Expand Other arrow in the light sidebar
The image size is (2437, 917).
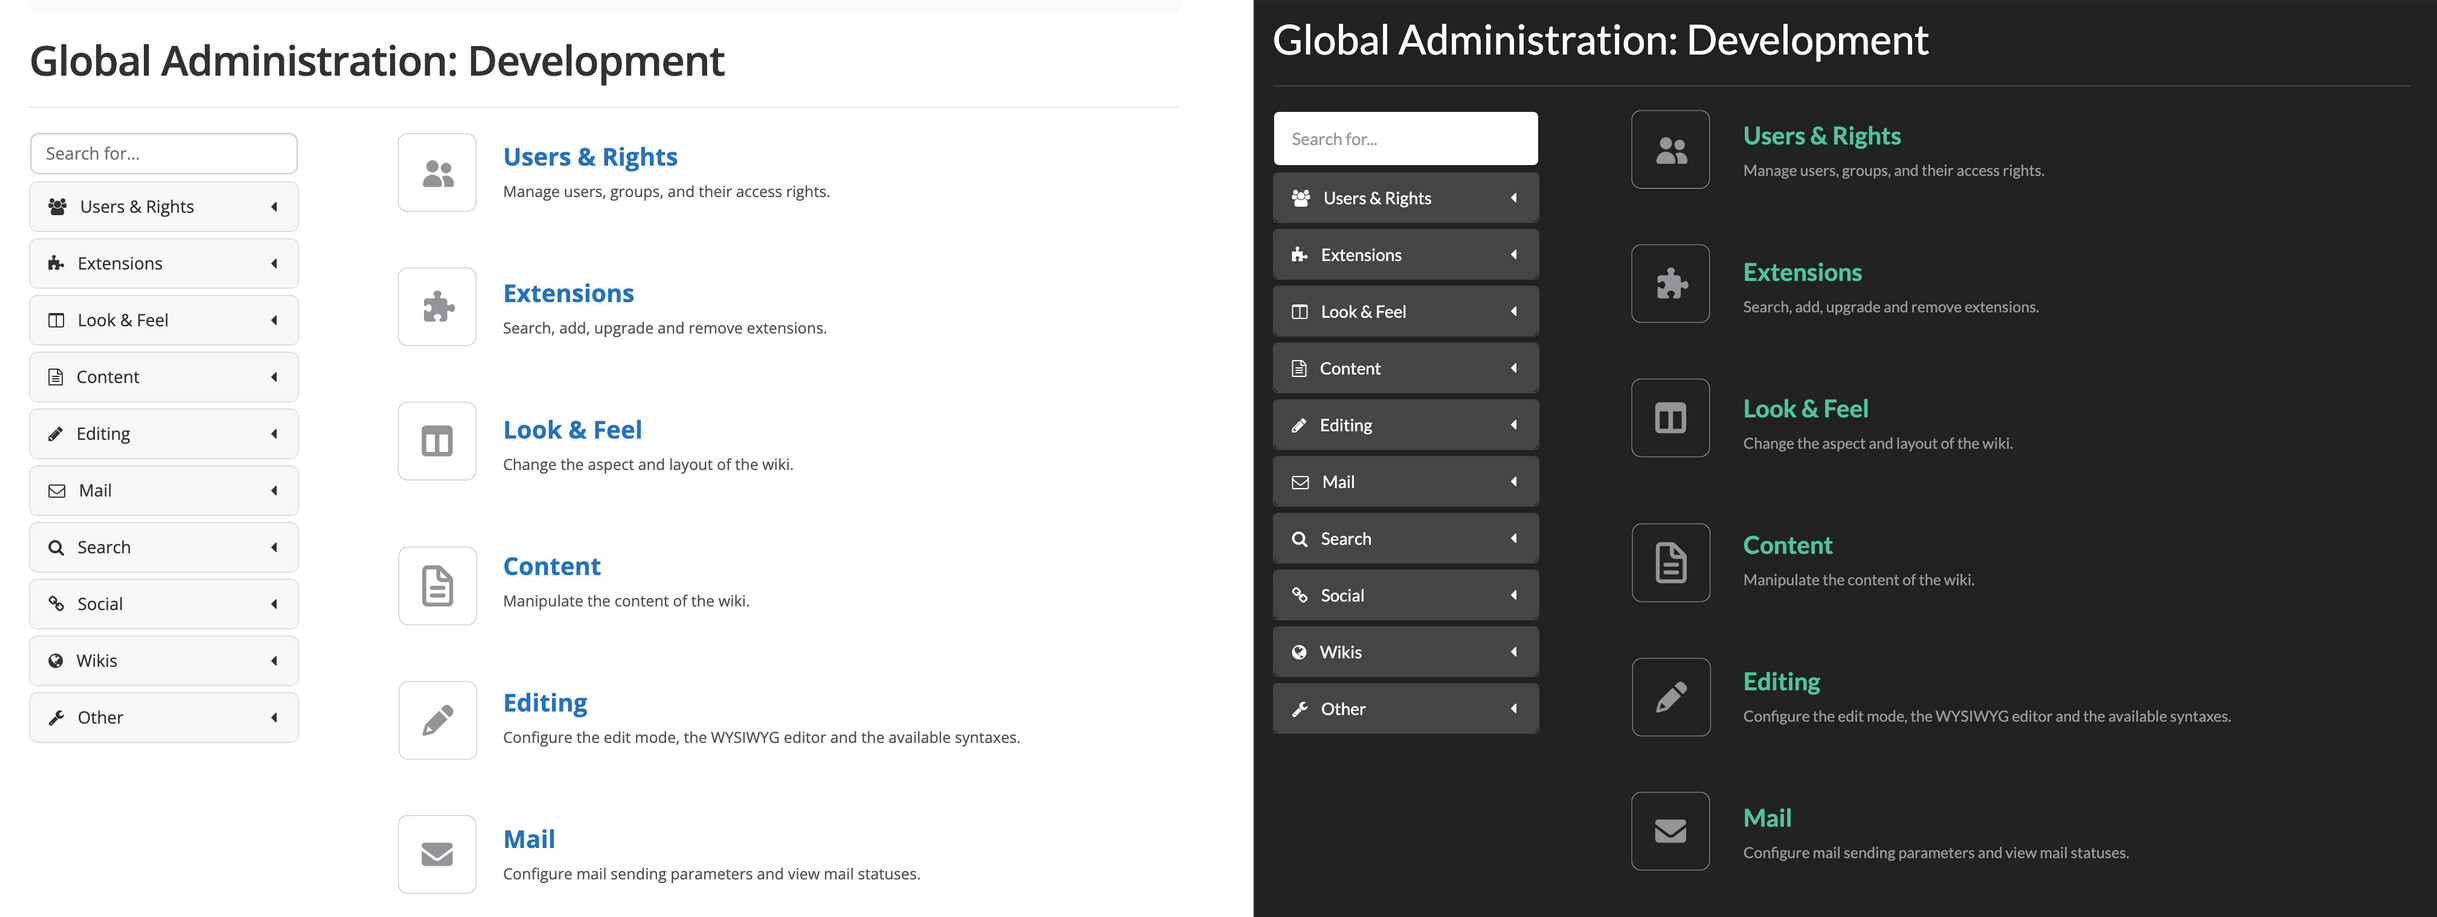coord(274,718)
